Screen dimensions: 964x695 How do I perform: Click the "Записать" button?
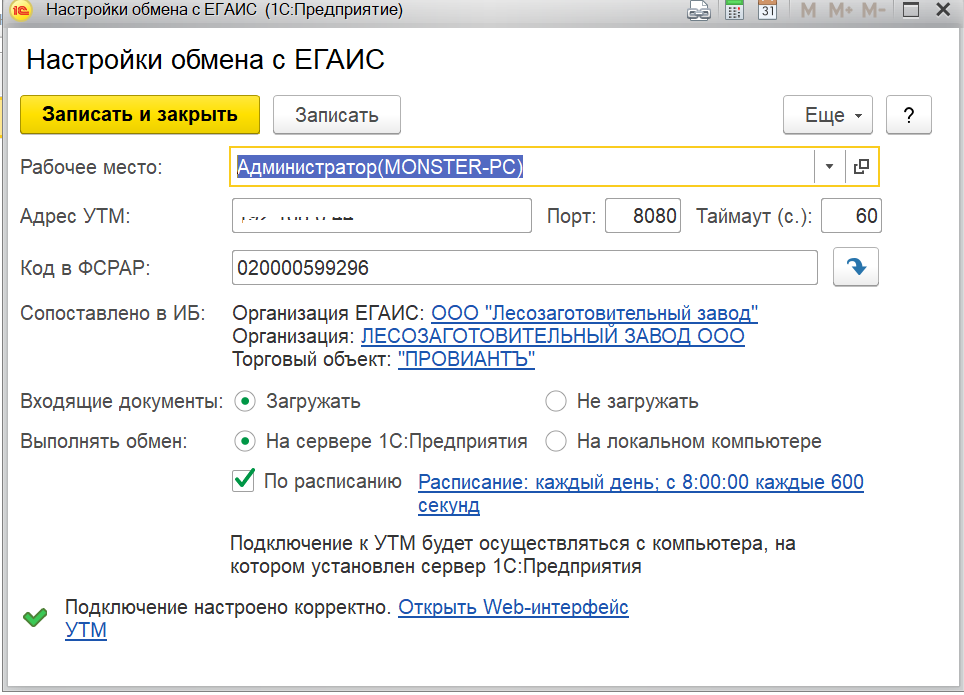point(337,115)
